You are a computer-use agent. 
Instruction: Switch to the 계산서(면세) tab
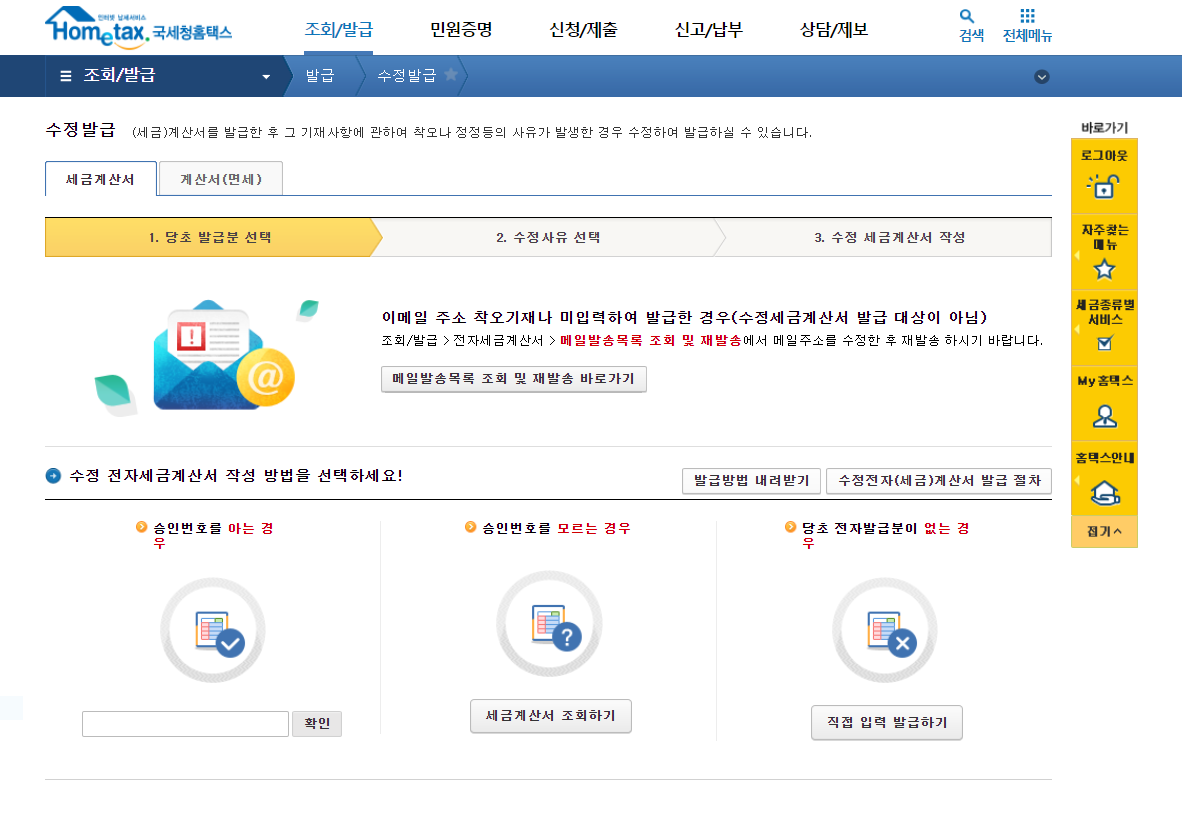pyautogui.click(x=219, y=179)
